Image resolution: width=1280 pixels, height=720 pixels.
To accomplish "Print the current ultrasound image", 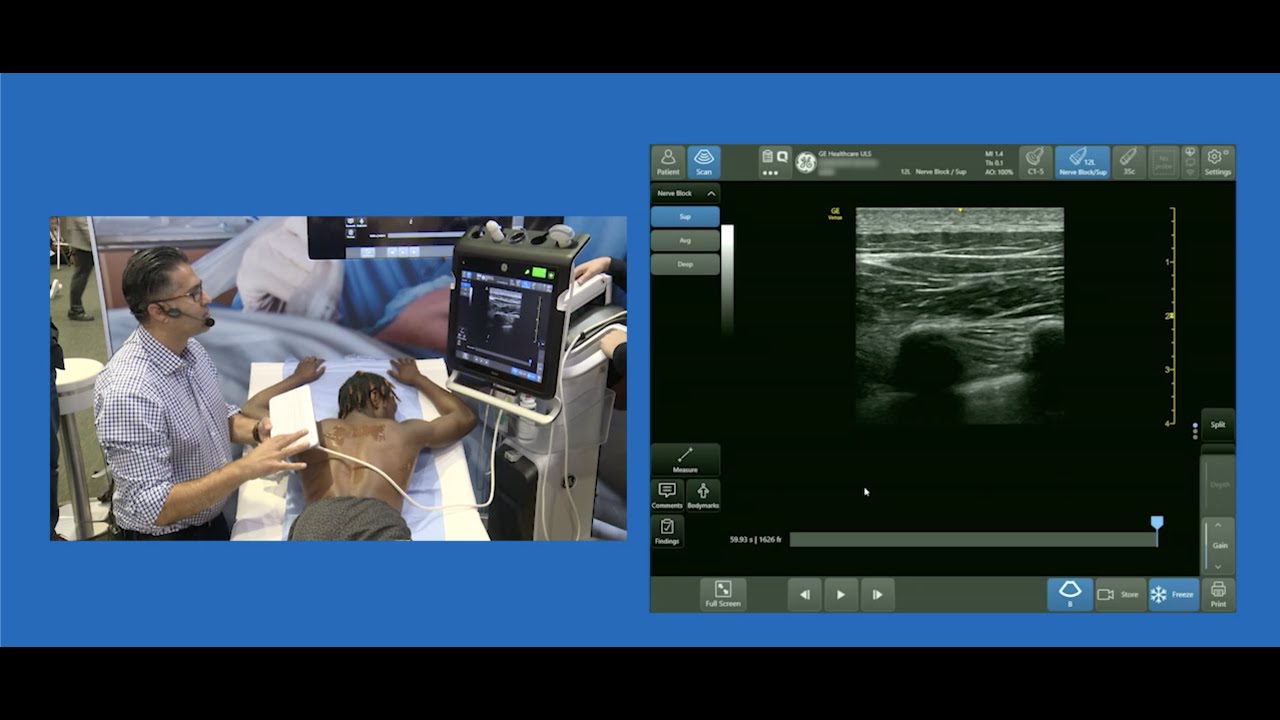I will [x=1218, y=594].
